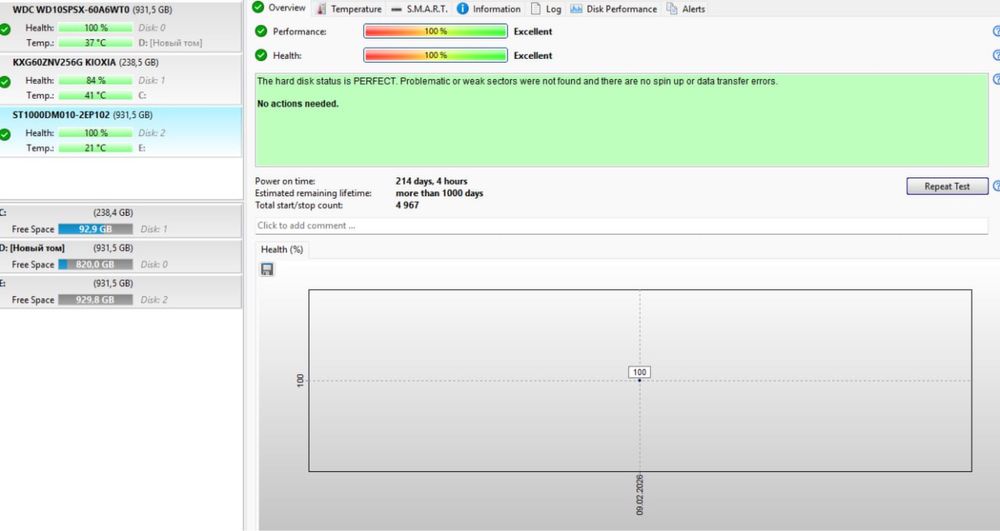Click the help icon next to Performance bar row
Screen dimensions: 1000x531
(996, 31)
